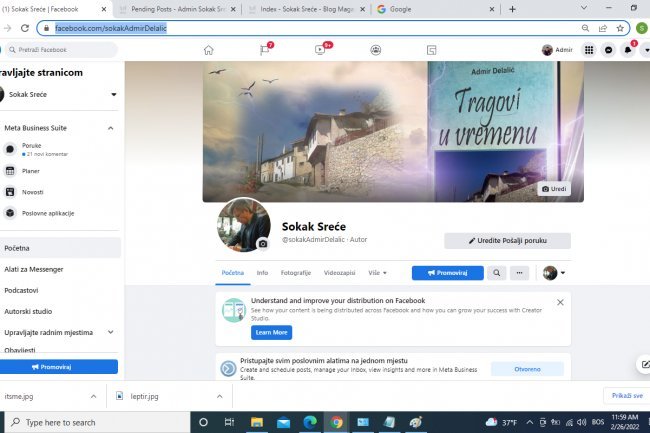This screenshot has width=650, height=433.
Task: Click Uredi on cover photo
Action: (x=554, y=189)
